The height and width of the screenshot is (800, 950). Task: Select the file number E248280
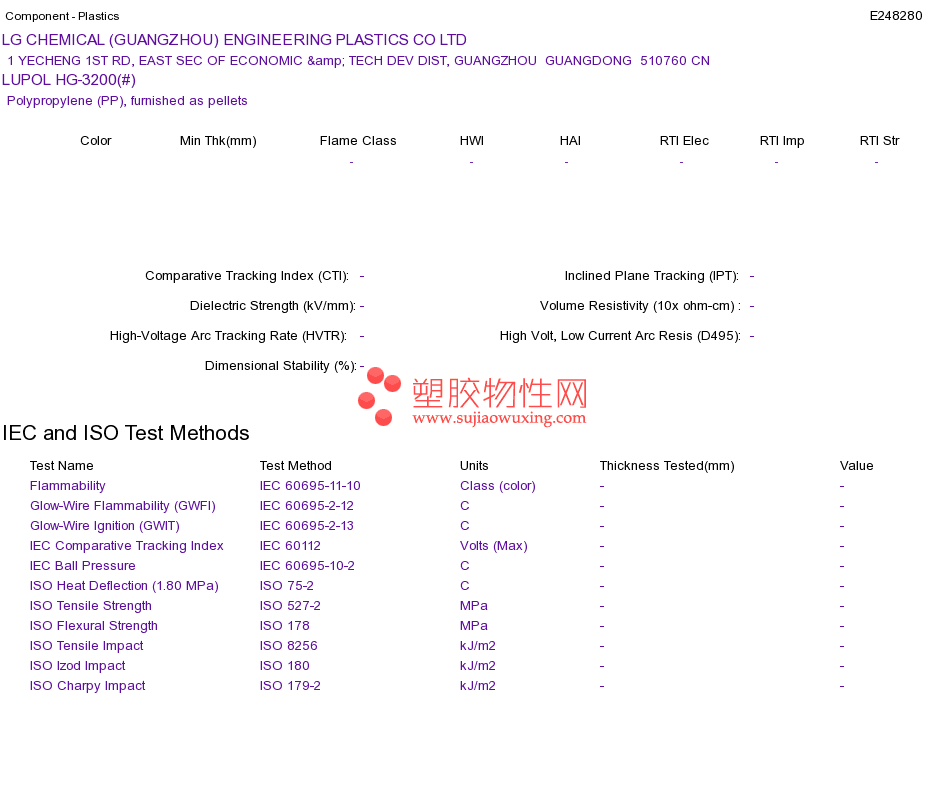[x=895, y=16]
